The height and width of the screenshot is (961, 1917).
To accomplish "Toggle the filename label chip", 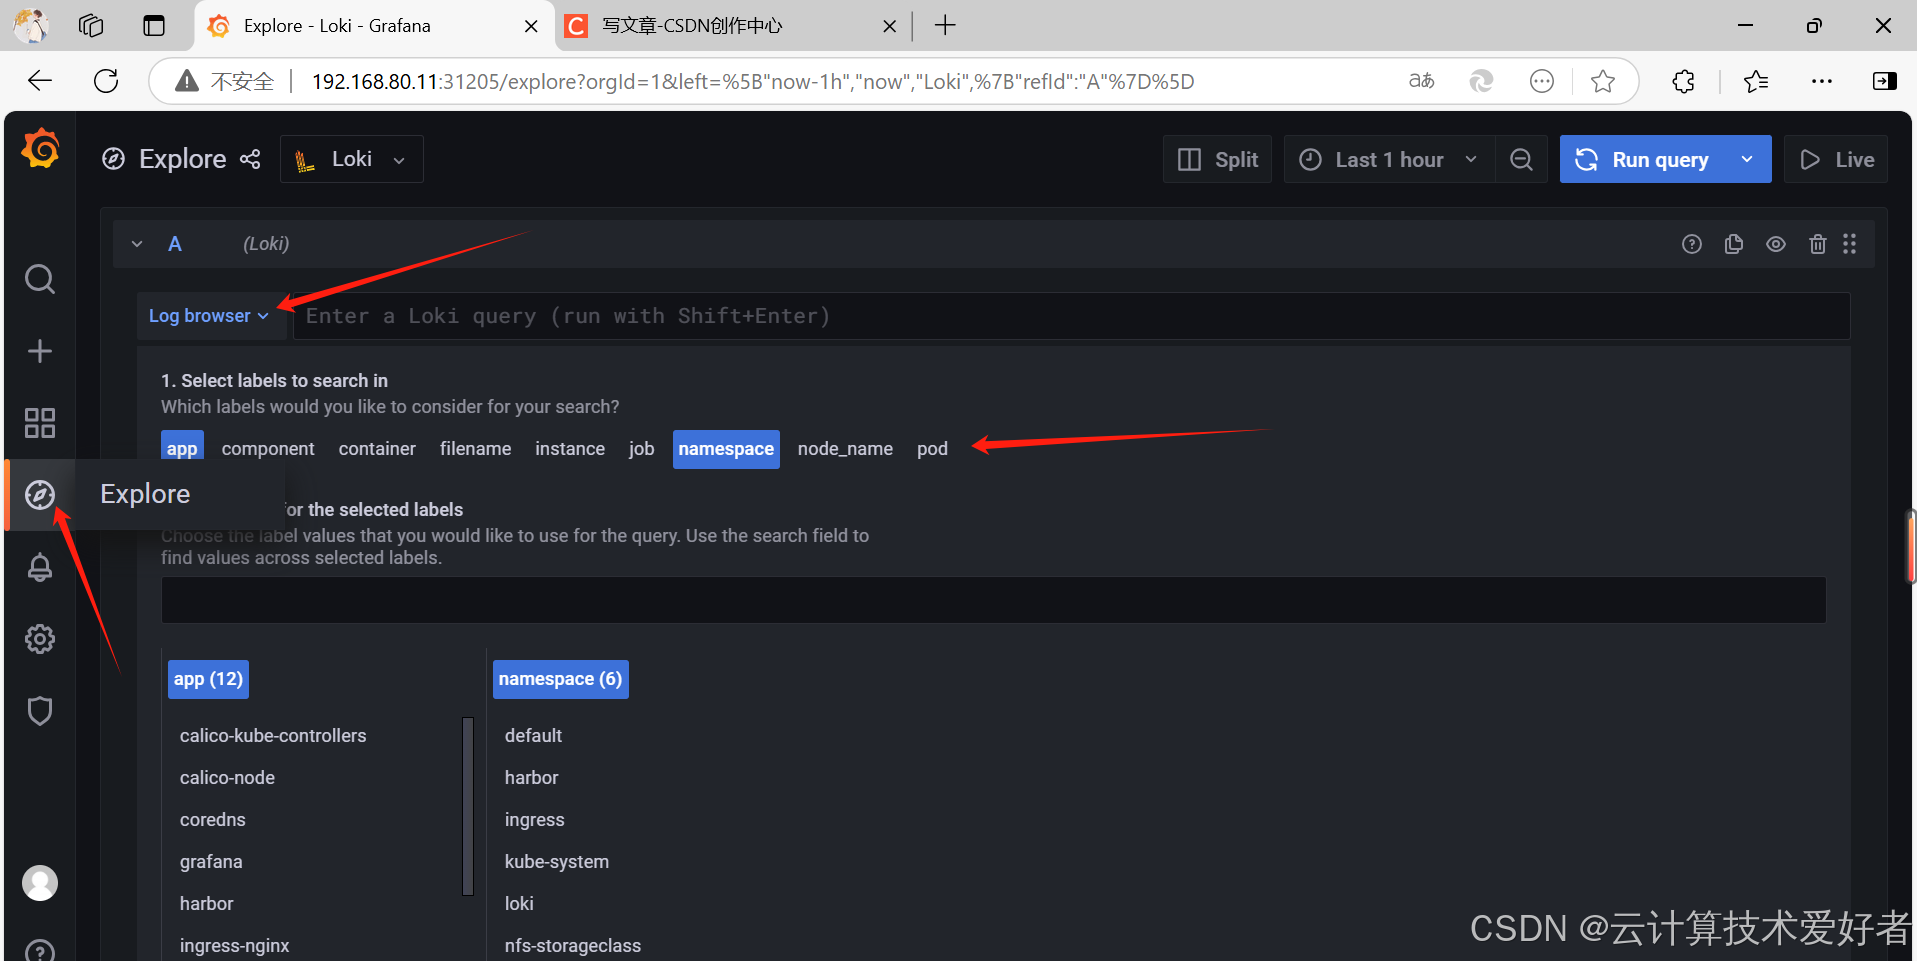I will tap(475, 449).
